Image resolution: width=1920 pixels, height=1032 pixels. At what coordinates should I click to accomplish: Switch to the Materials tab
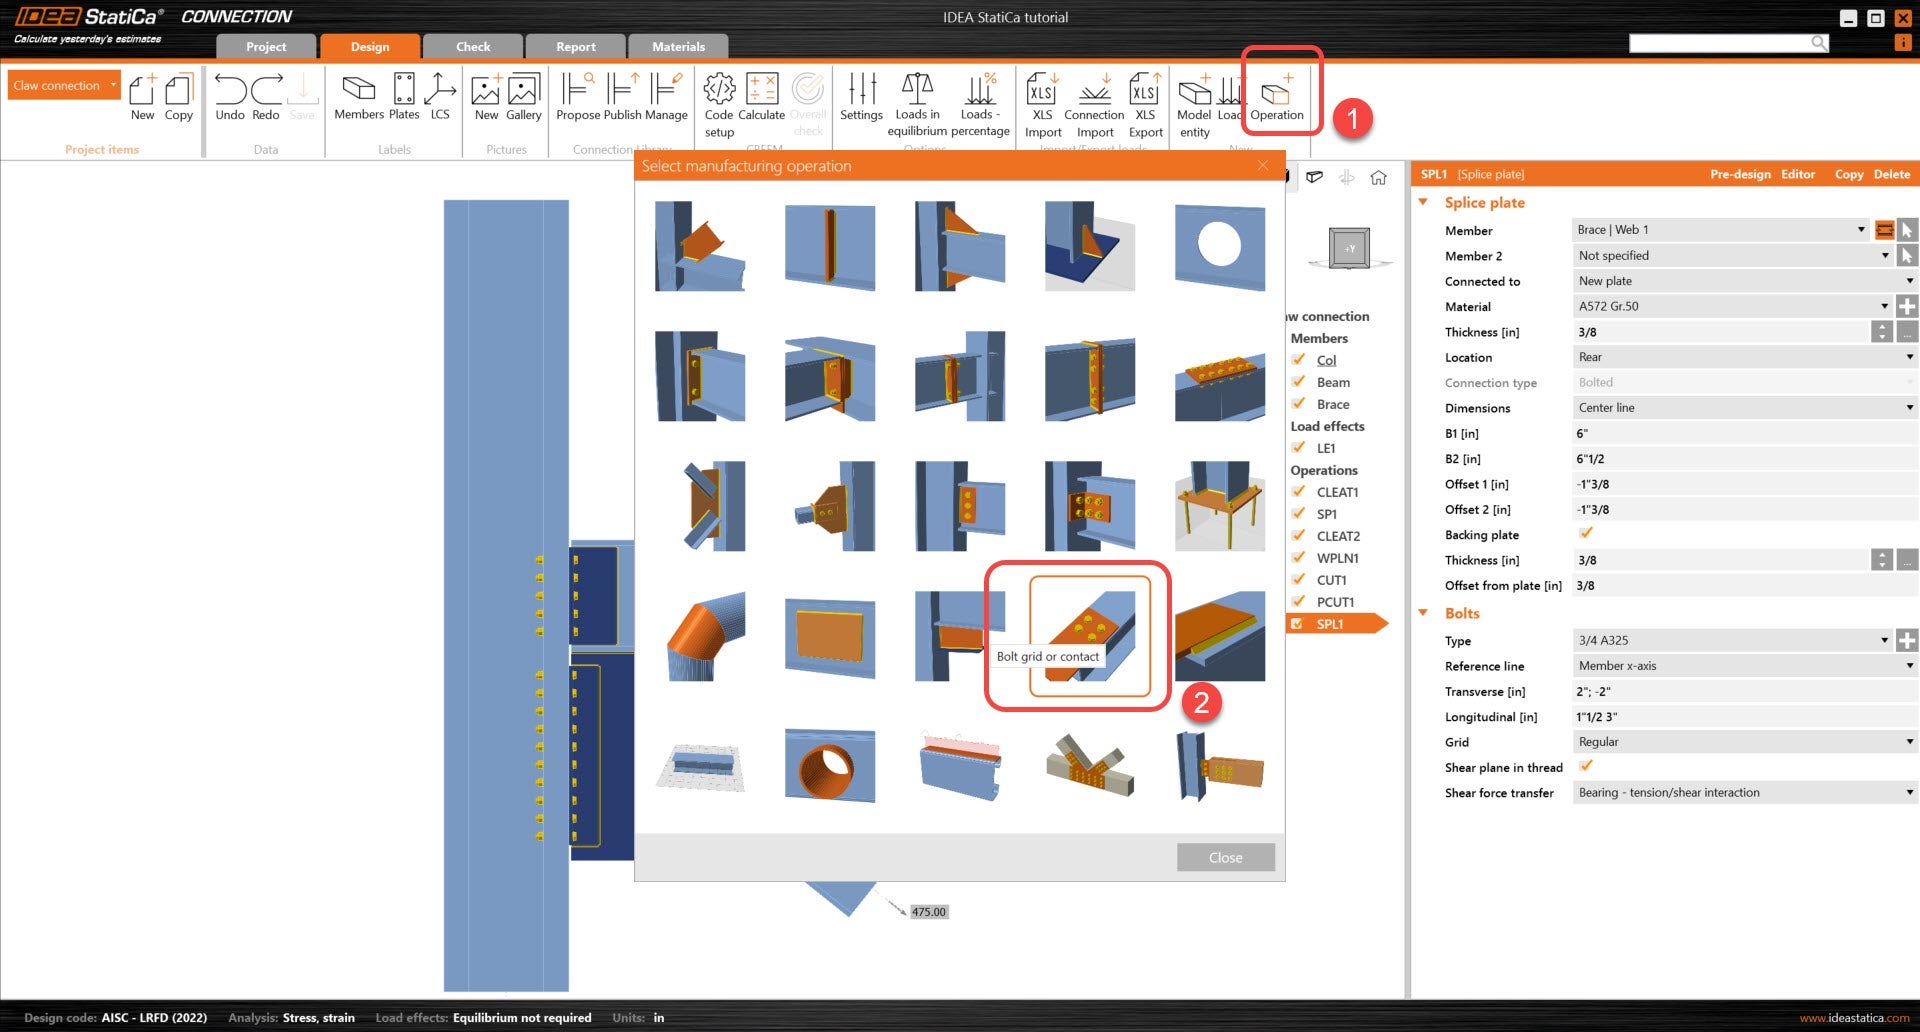pyautogui.click(x=677, y=46)
